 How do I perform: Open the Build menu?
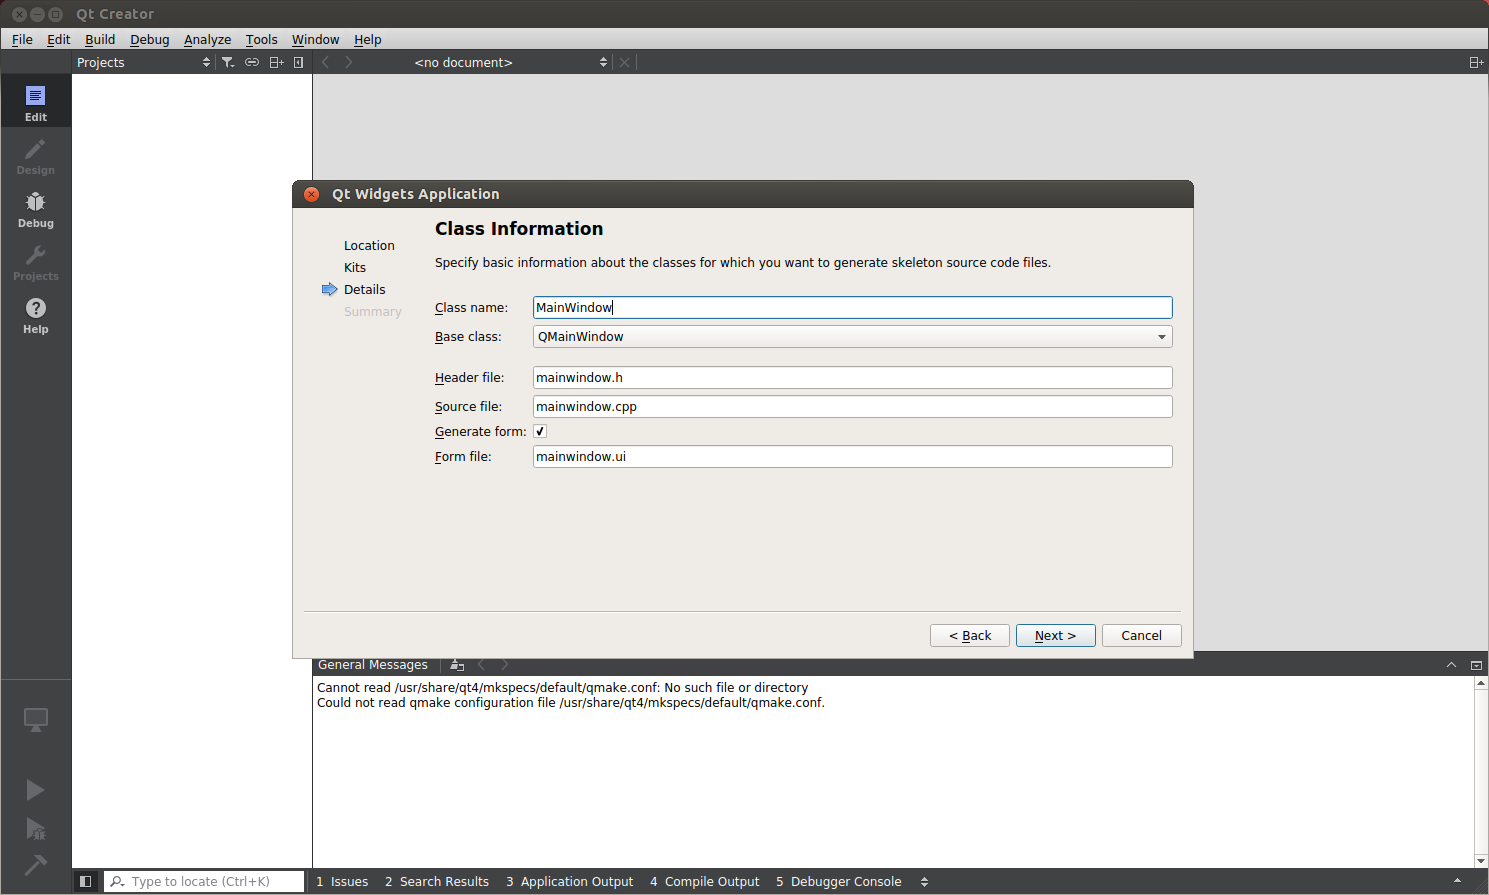tap(100, 39)
